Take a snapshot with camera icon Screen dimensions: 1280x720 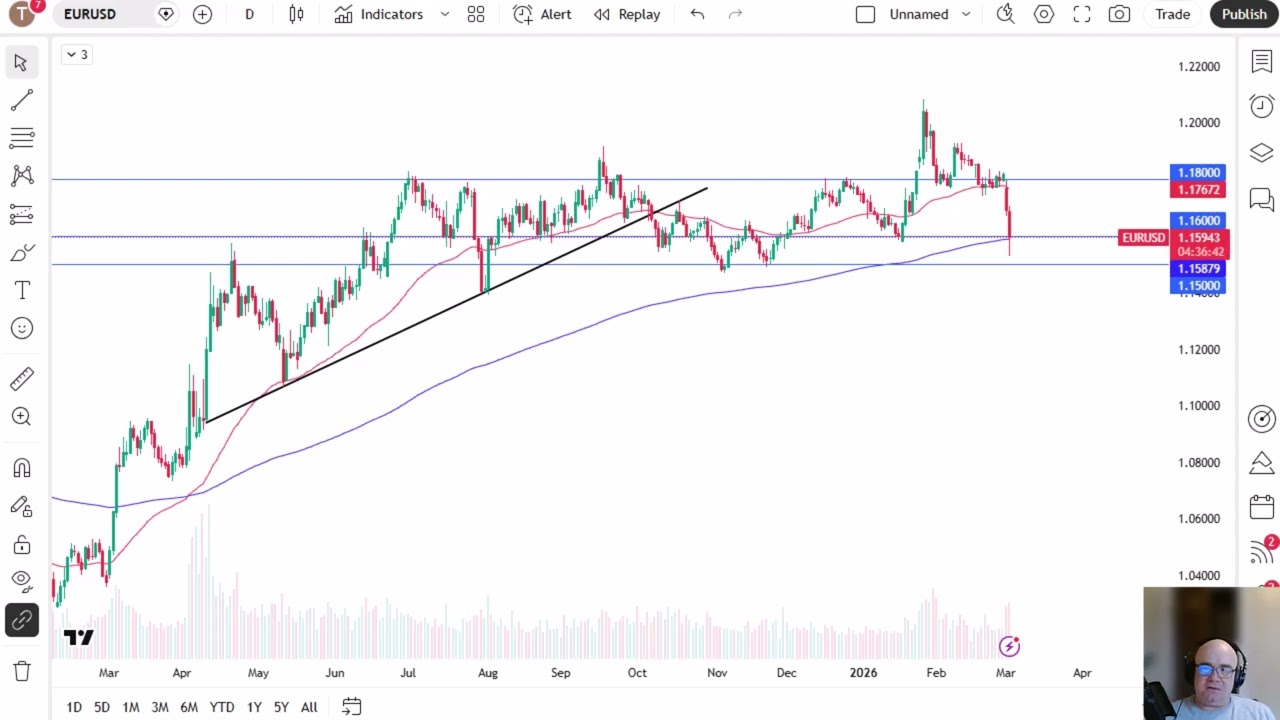(x=1119, y=14)
